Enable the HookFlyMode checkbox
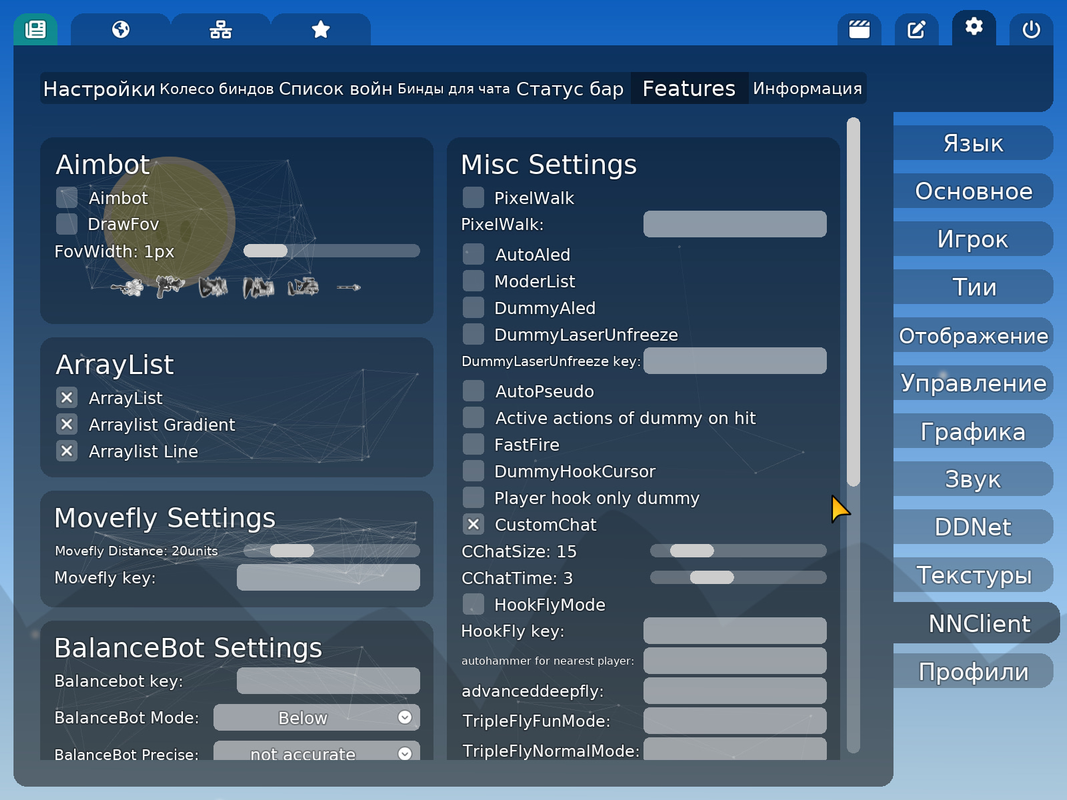This screenshot has width=1067, height=800. (474, 605)
